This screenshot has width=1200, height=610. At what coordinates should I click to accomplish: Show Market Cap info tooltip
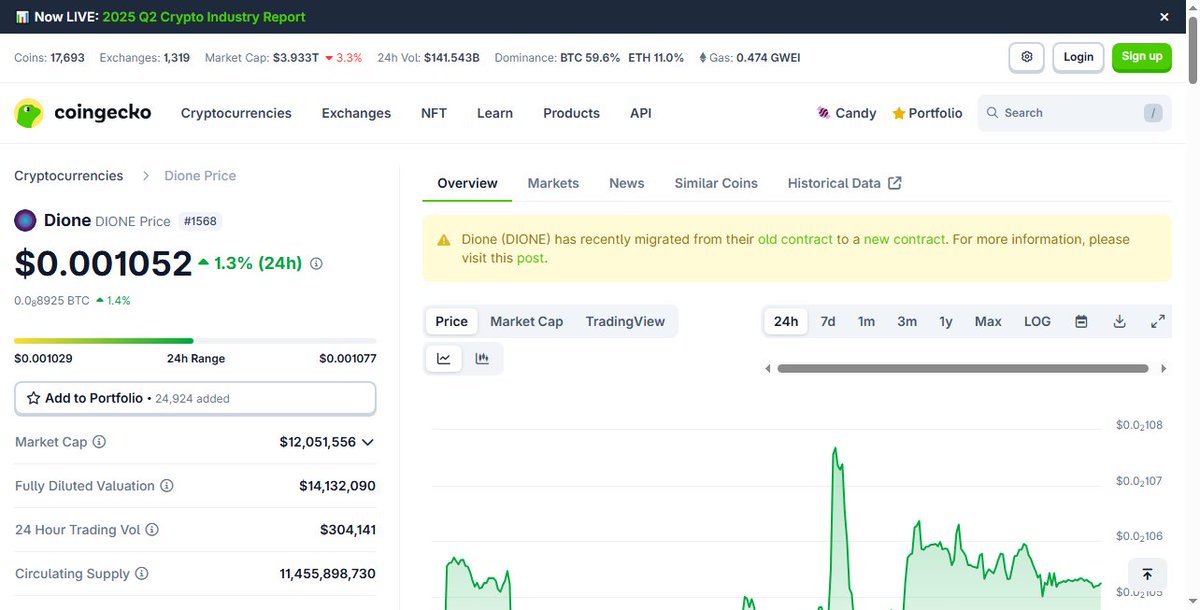(x=99, y=442)
